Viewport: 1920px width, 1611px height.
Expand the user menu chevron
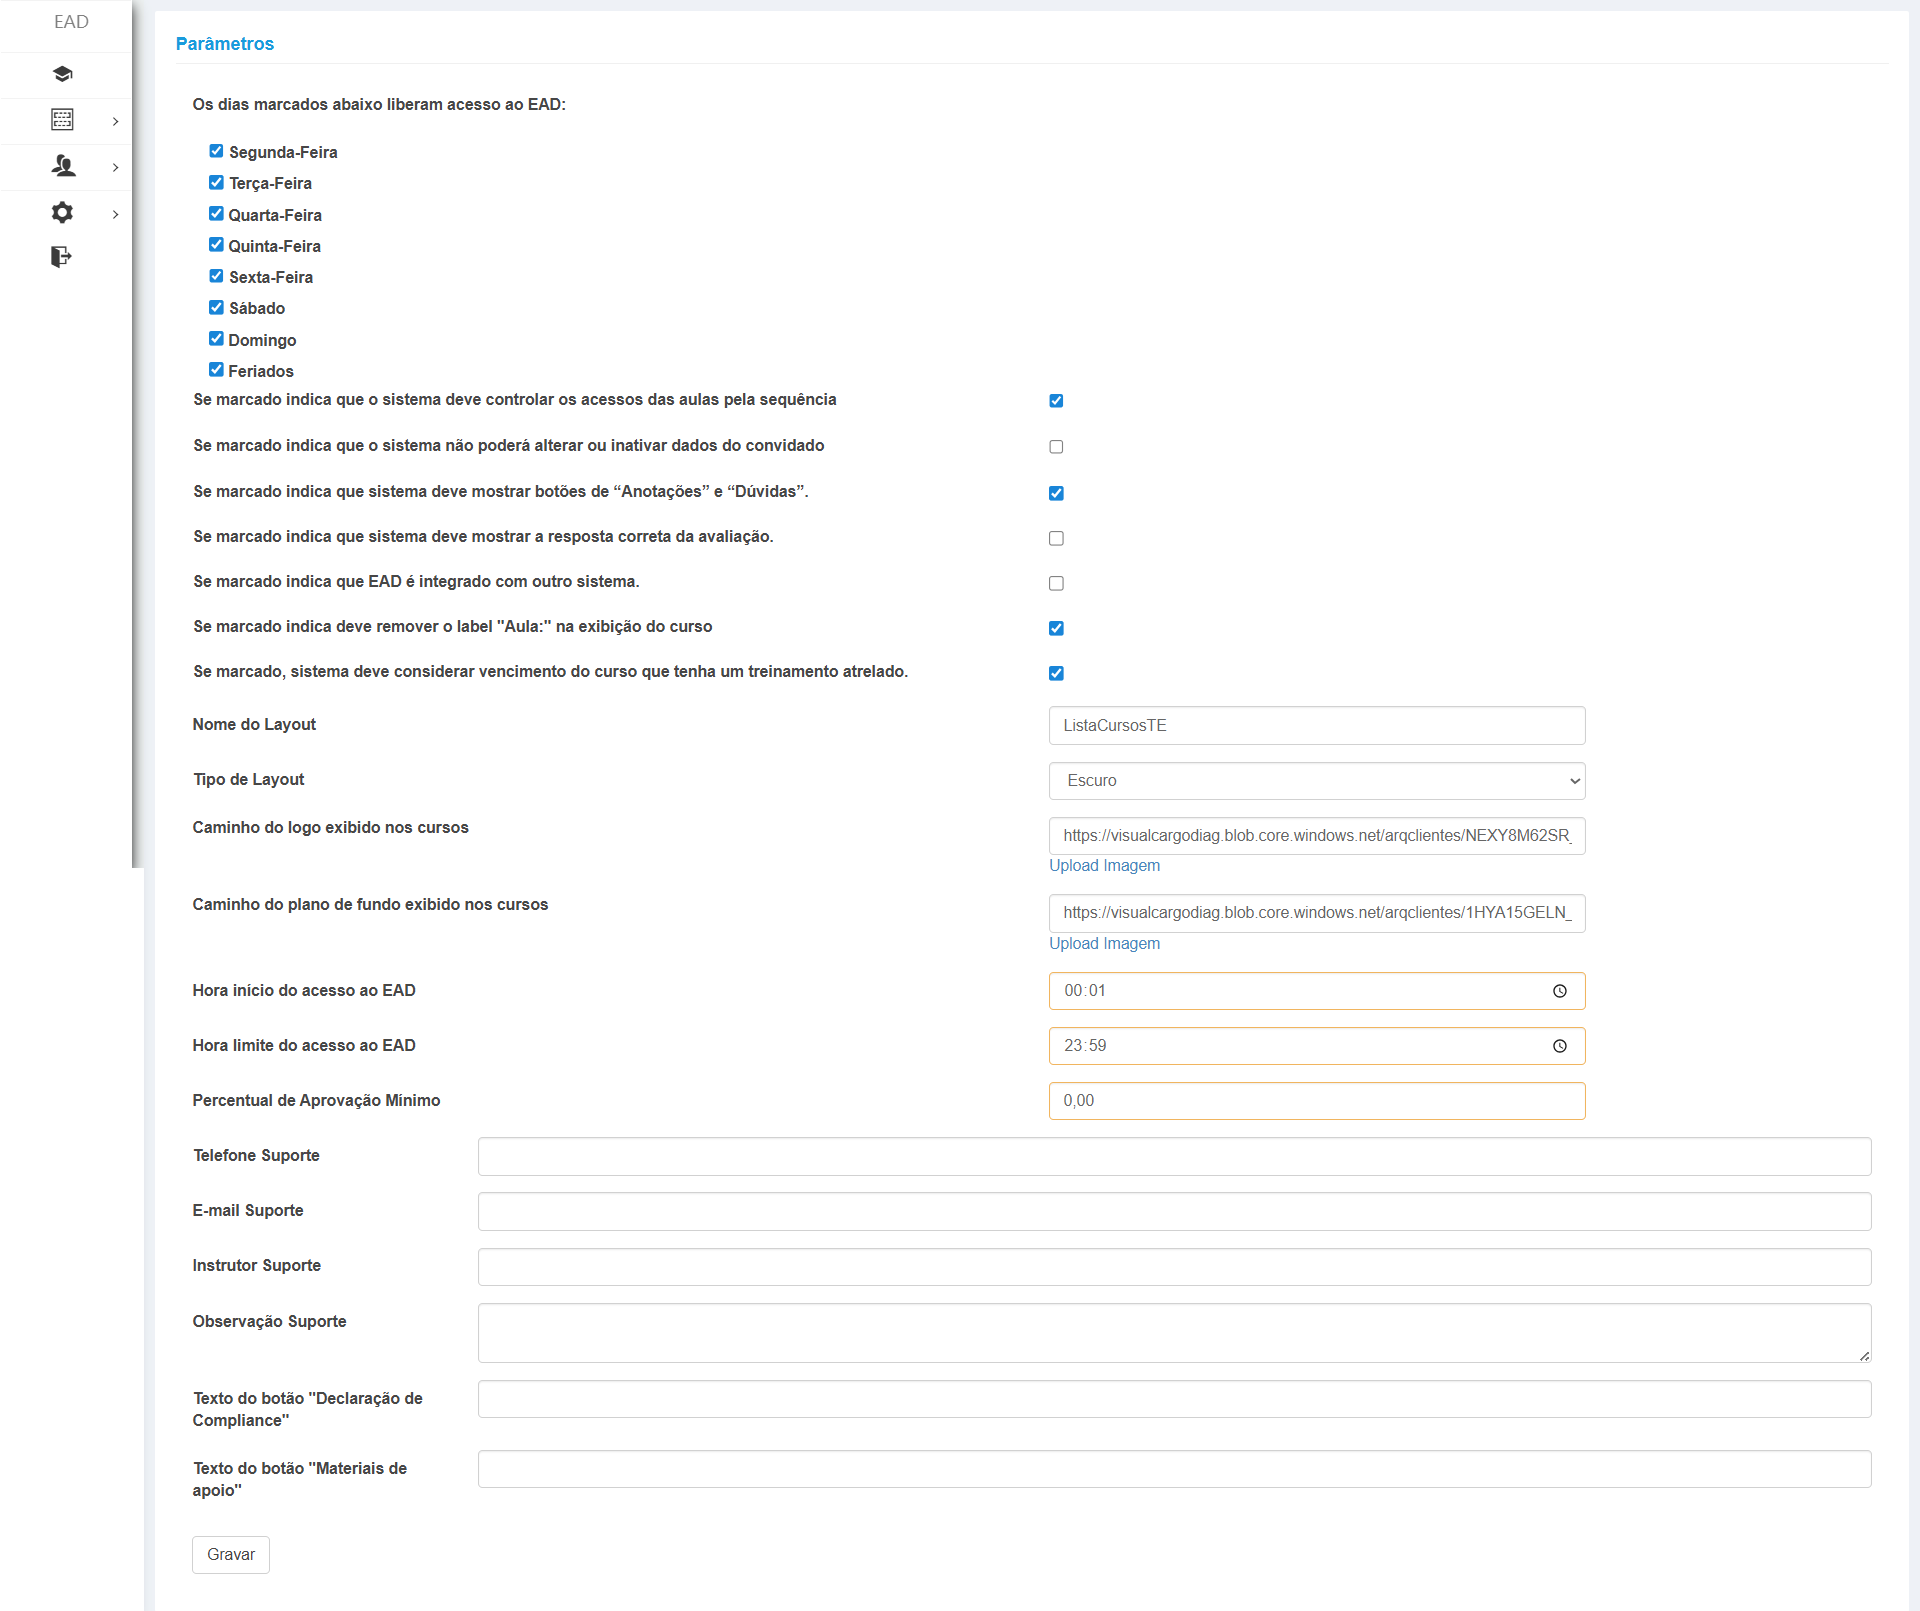pos(116,167)
